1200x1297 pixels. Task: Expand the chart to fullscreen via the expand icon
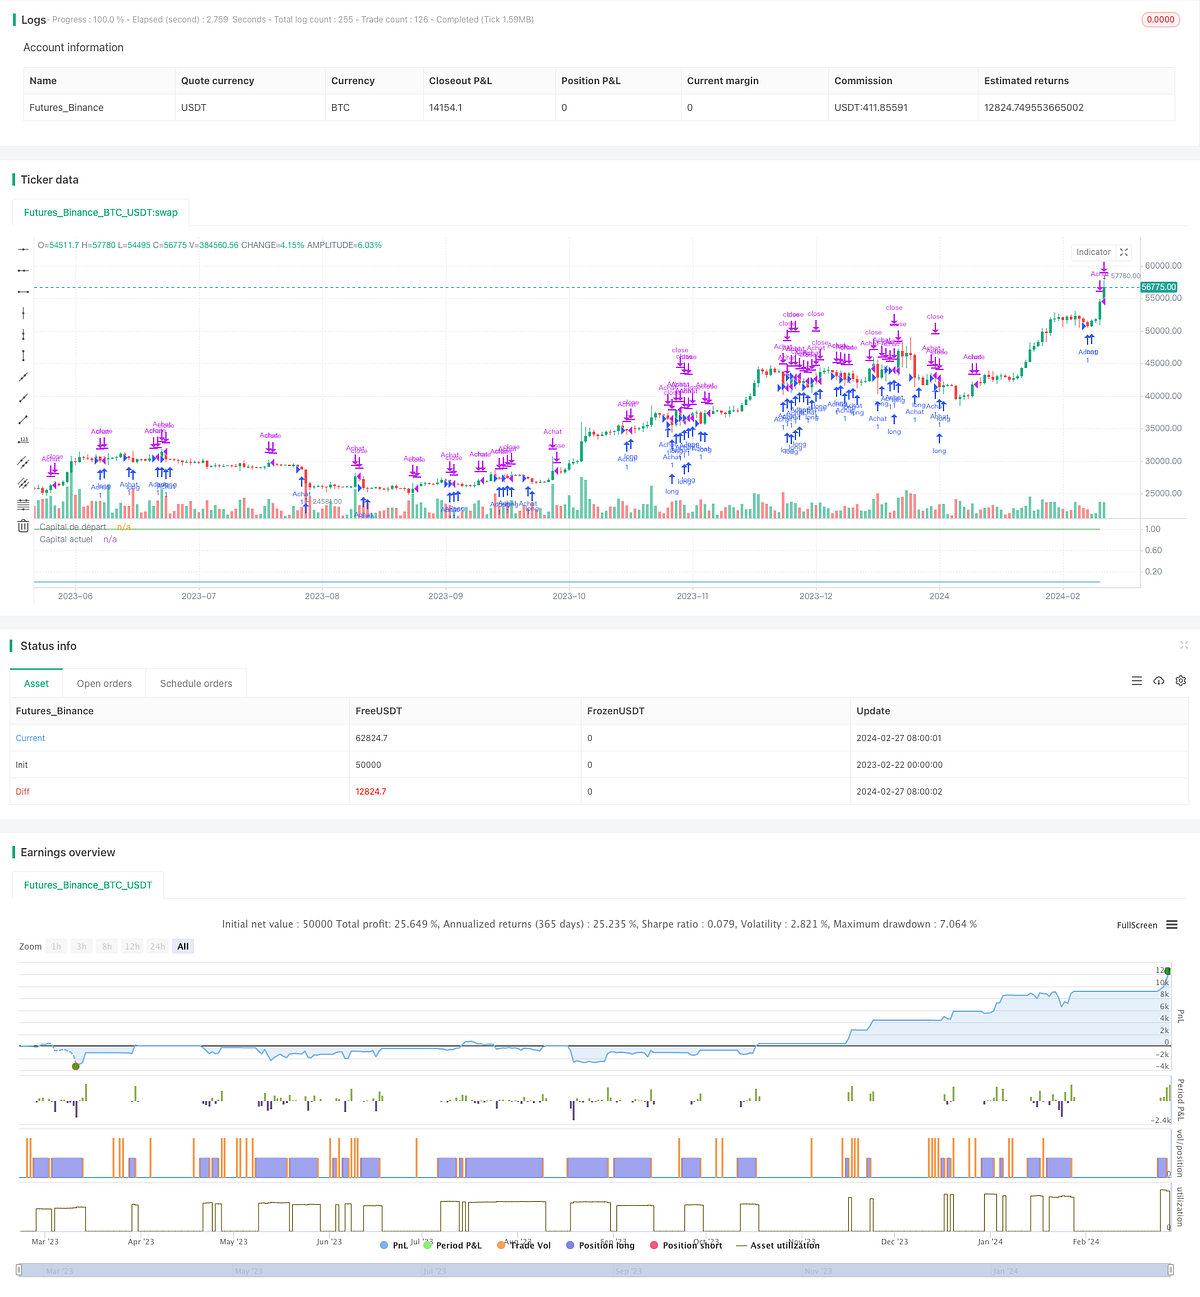click(x=1124, y=252)
